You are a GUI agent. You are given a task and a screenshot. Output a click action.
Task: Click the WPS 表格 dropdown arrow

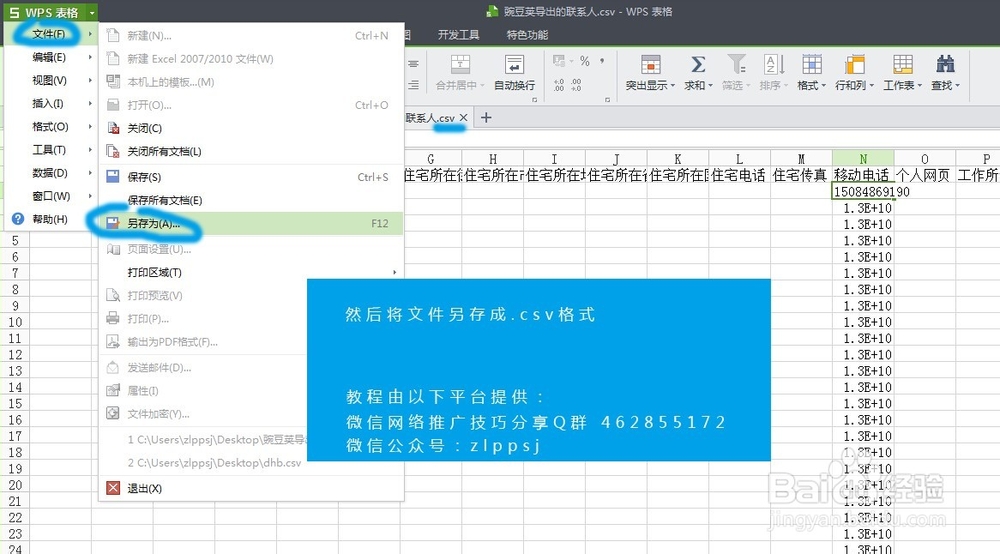click(92, 12)
